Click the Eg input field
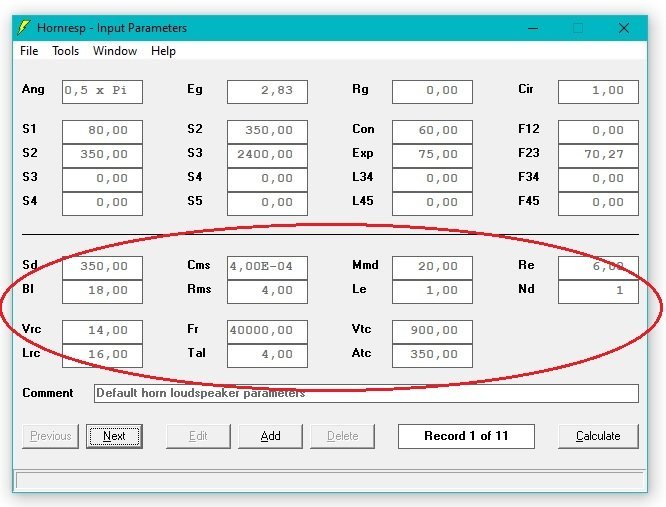 [x=267, y=92]
